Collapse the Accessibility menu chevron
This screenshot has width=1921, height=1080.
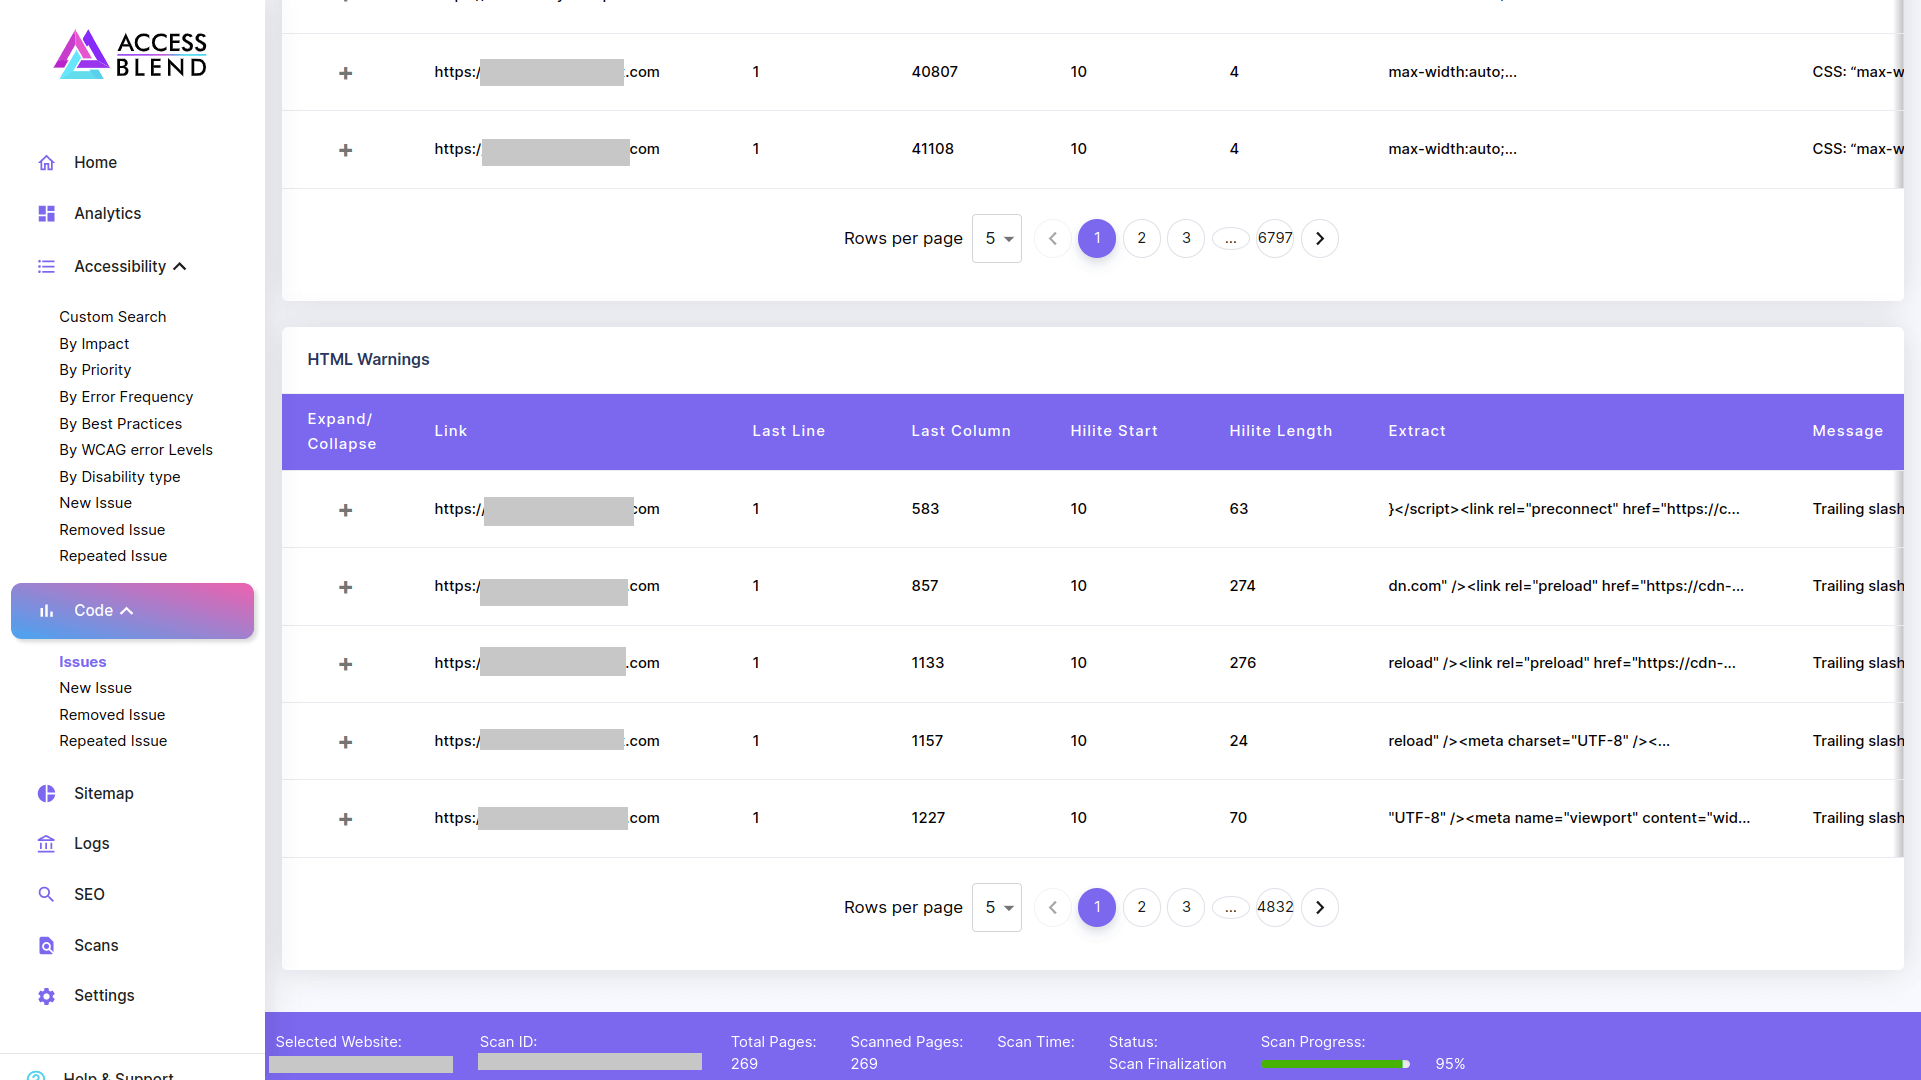click(180, 267)
